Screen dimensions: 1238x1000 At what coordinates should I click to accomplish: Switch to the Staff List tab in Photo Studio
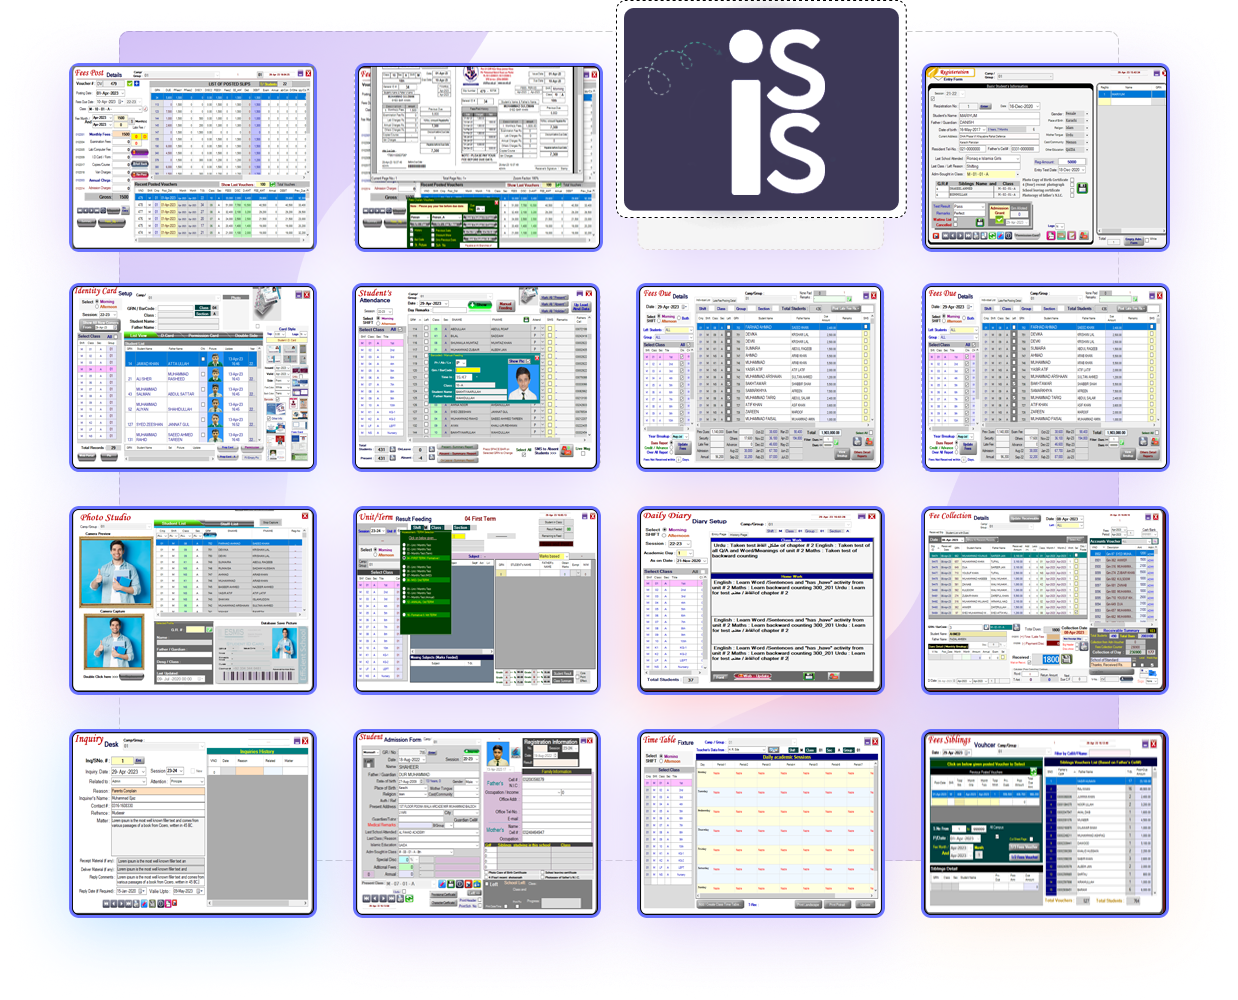point(230,523)
